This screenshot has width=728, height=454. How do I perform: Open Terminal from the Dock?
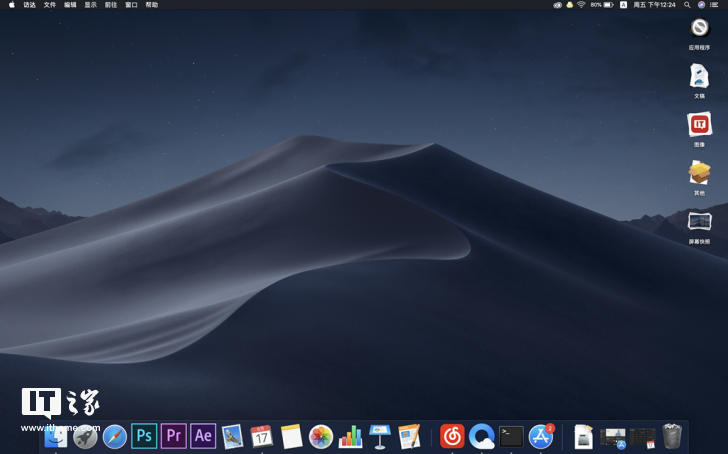click(511, 437)
